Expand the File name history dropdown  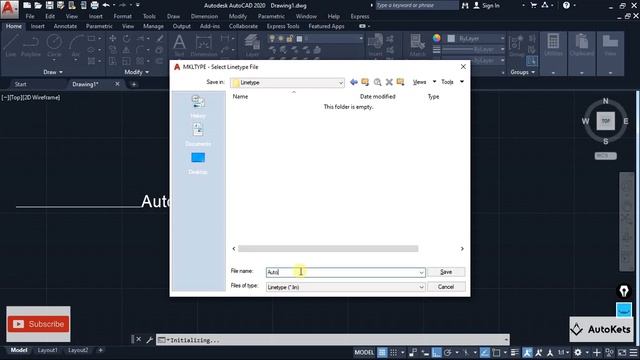point(421,272)
